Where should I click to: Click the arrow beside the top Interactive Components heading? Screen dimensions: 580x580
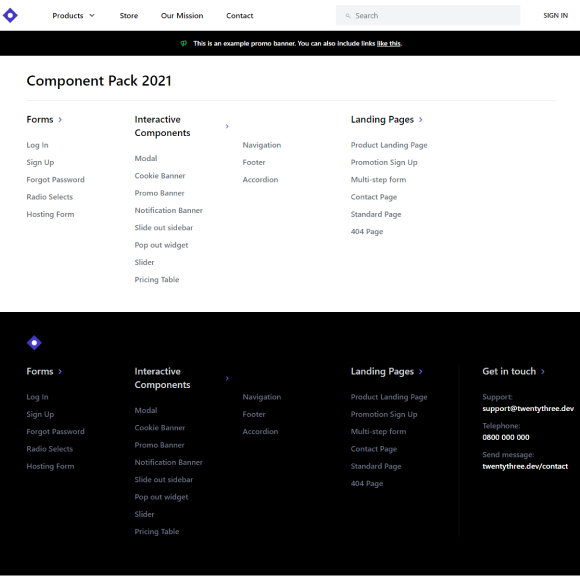click(x=227, y=126)
